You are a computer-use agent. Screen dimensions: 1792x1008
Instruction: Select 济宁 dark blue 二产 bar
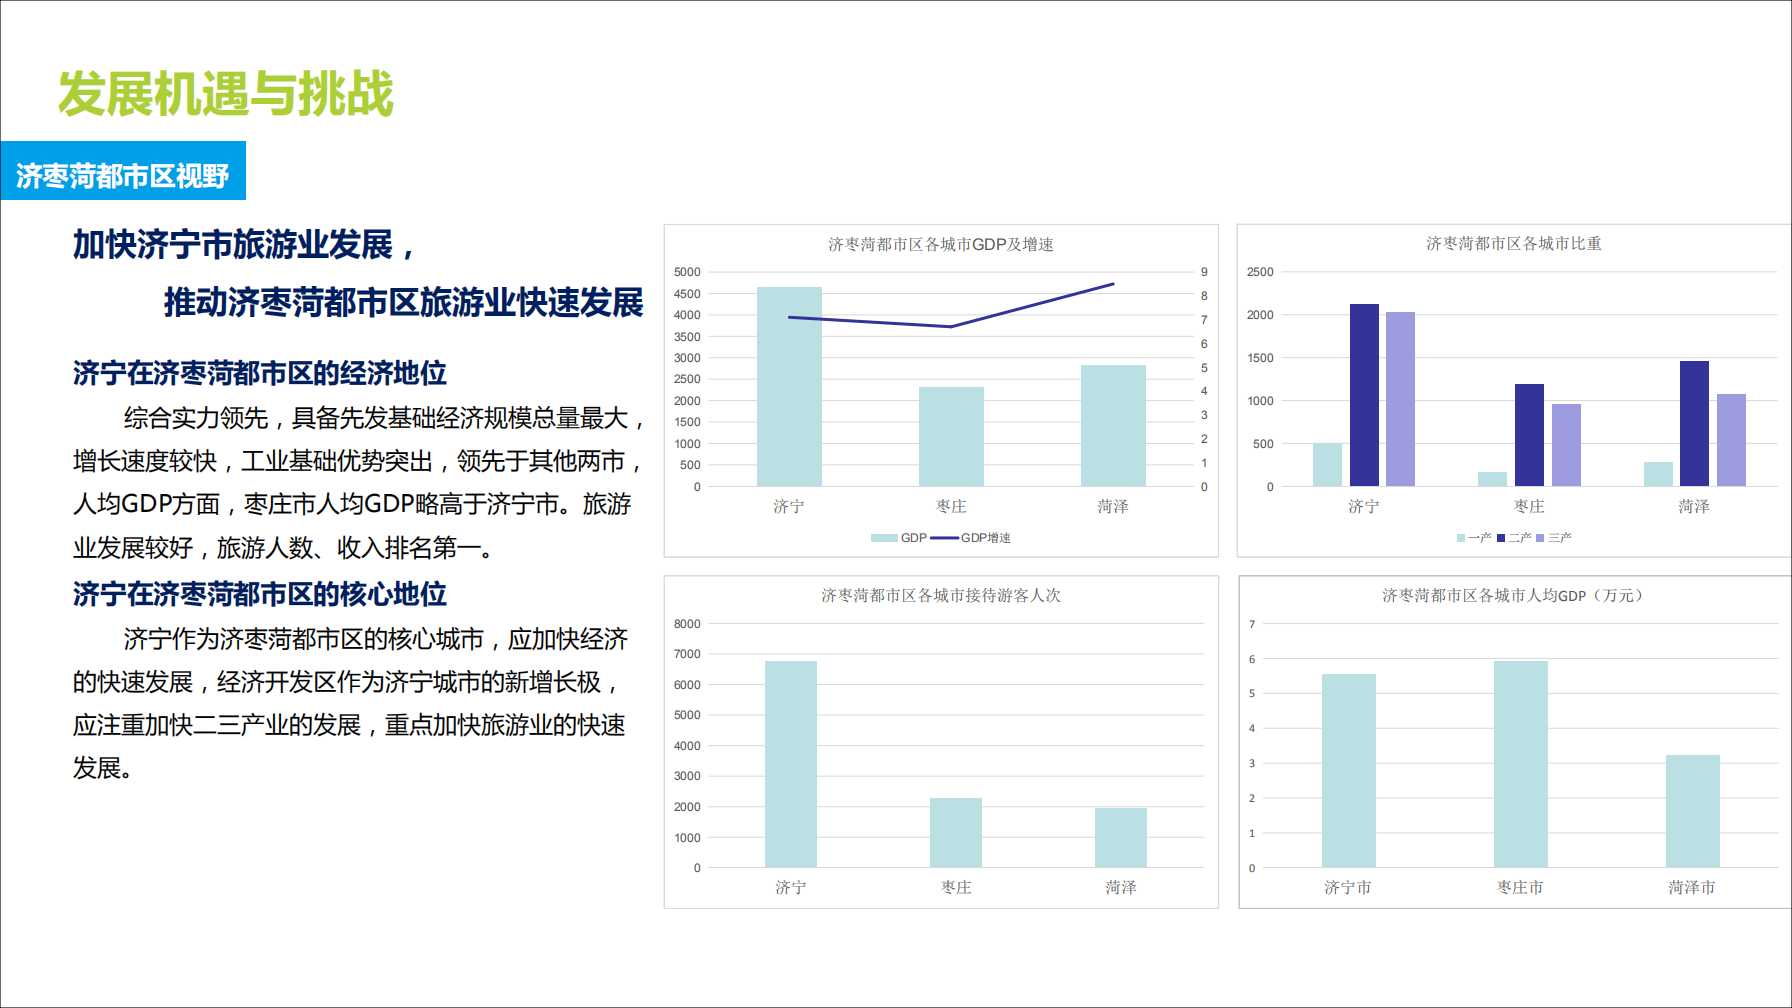1364,395
